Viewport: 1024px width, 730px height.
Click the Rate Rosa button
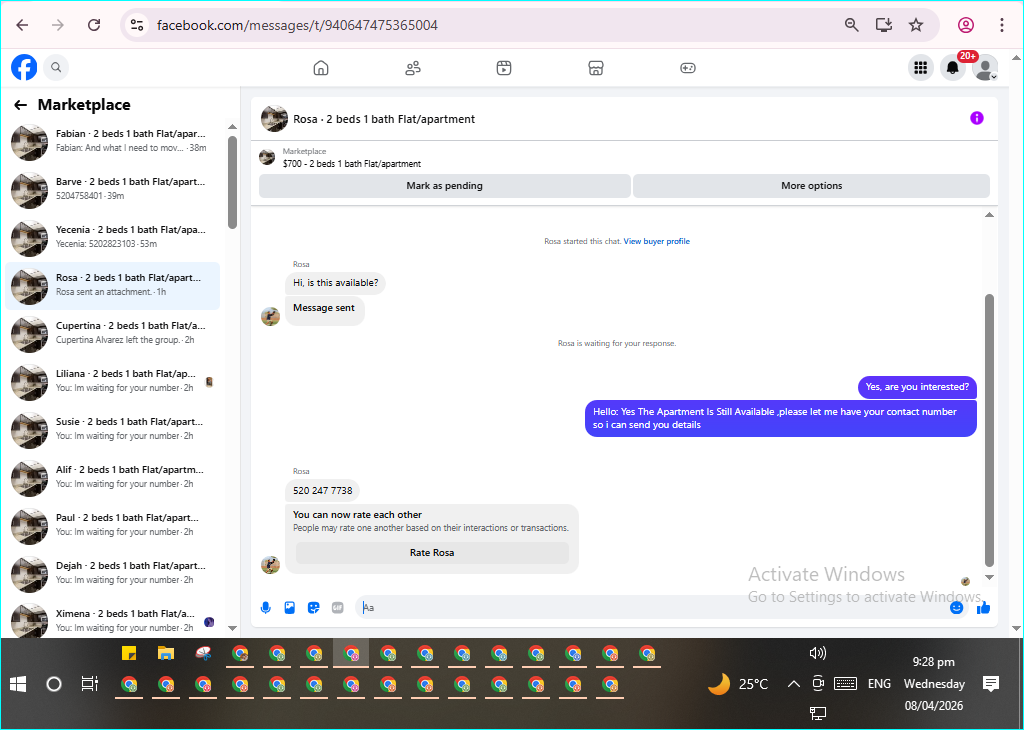coord(432,552)
